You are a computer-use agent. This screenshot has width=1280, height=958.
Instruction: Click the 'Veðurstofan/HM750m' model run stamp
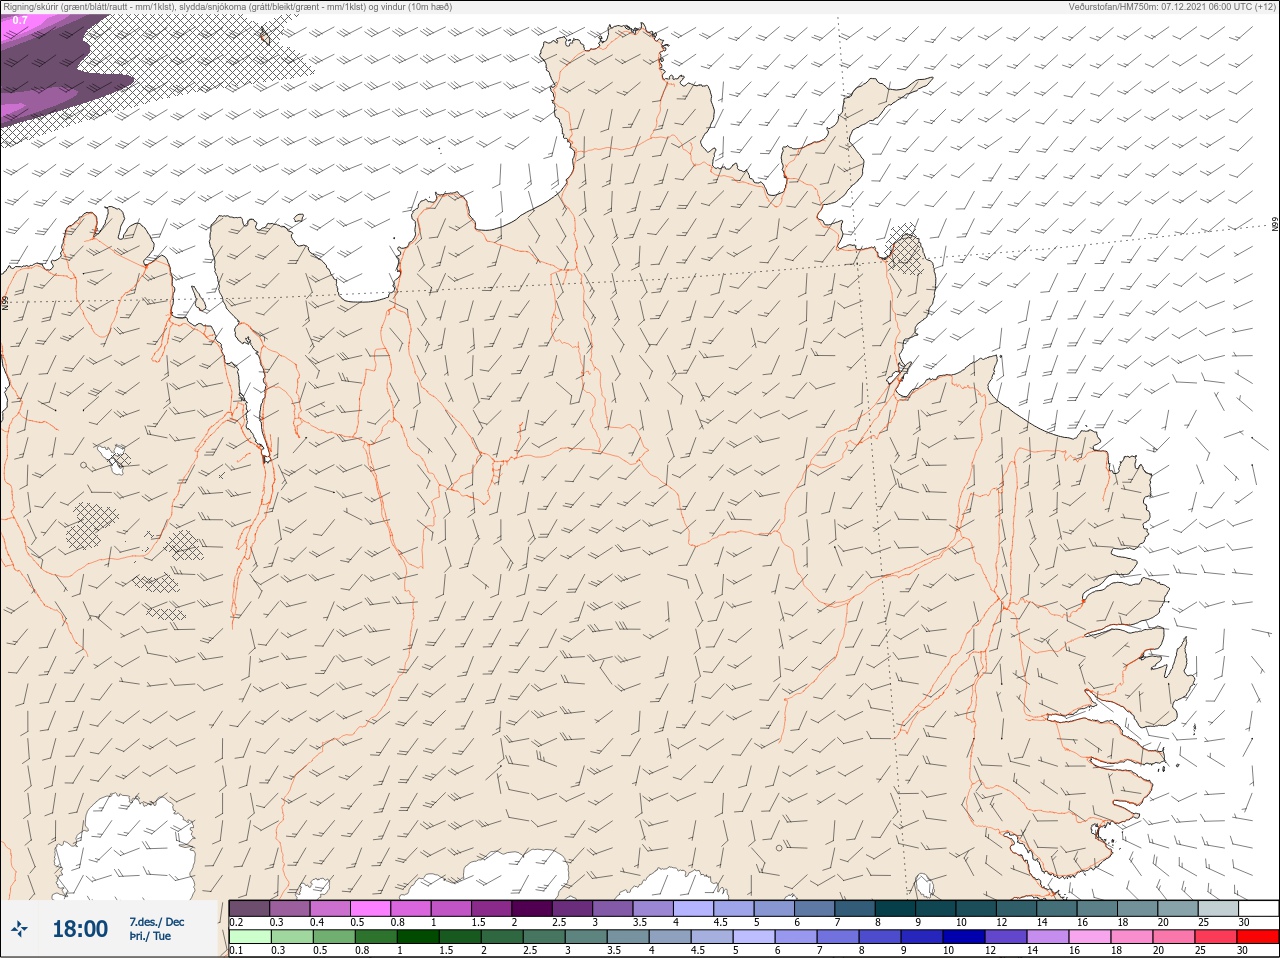coord(1172,7)
